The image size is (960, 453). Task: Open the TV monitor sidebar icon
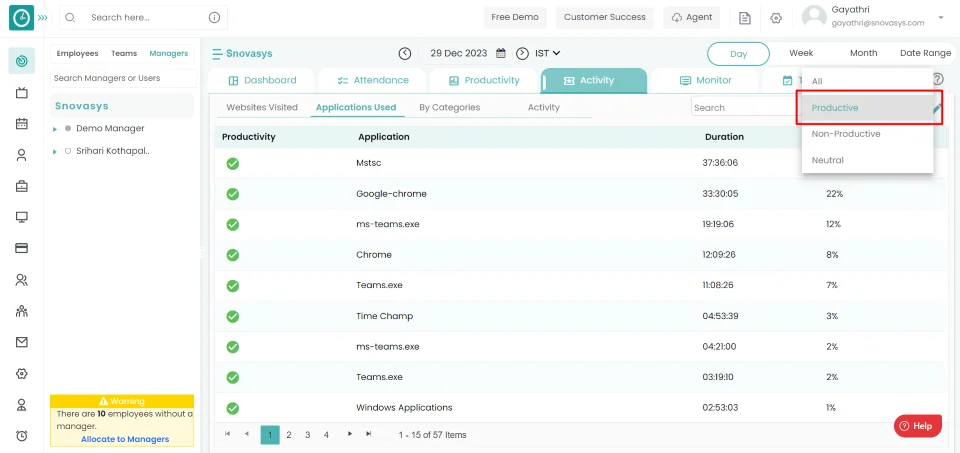[21, 92]
